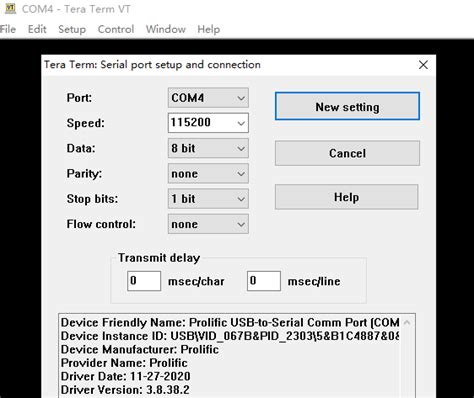Open the Window menu
Viewport: 474px width, 398px height.
tap(166, 29)
